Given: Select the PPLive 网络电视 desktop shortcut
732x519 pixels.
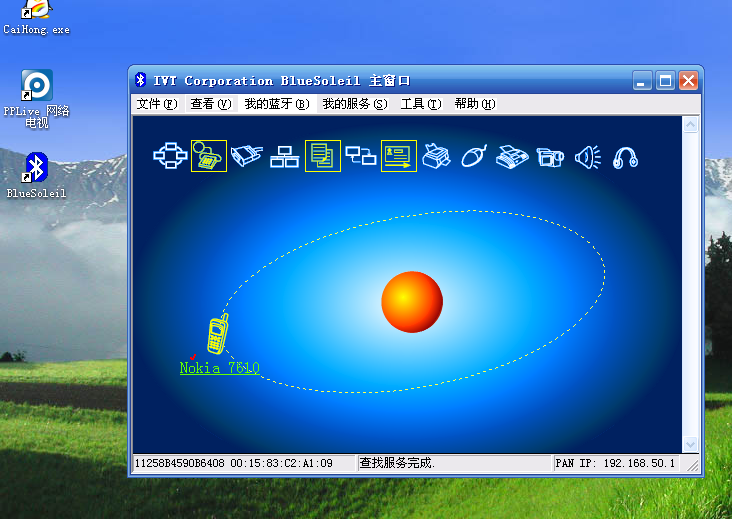Looking at the screenshot, I should click(x=36, y=99).
